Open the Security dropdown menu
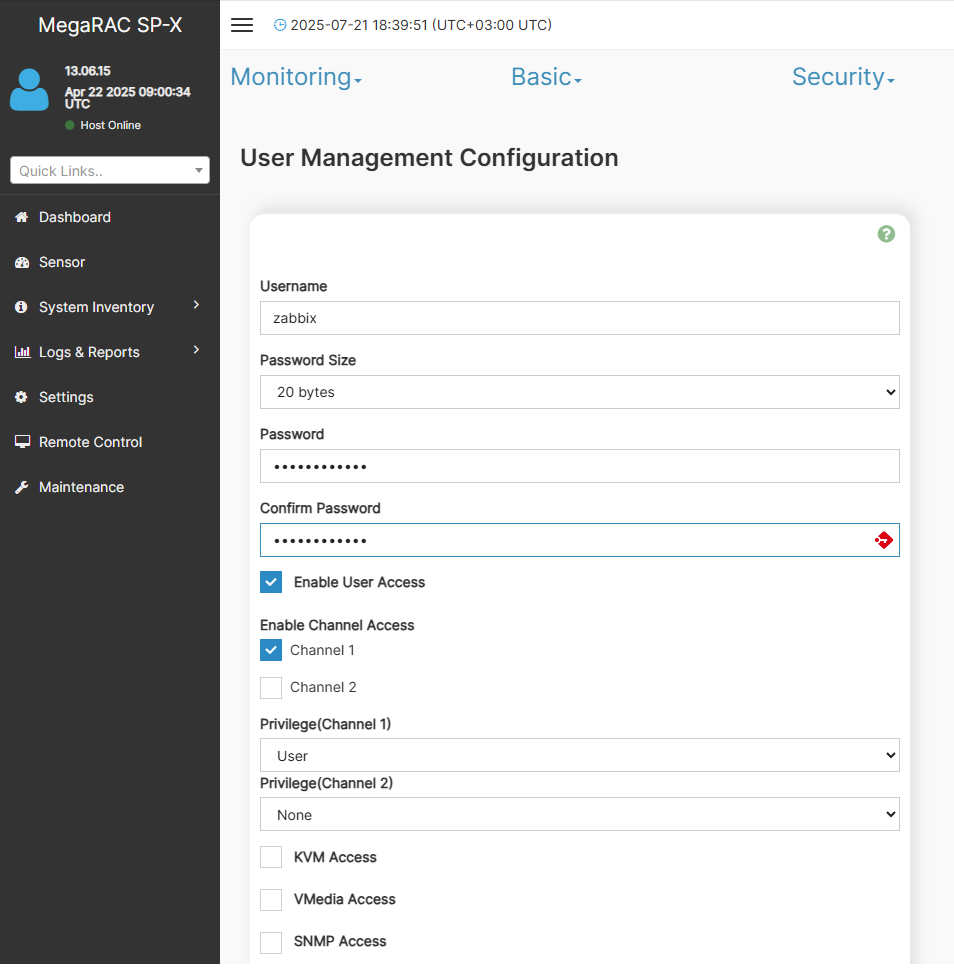This screenshot has width=954, height=968. pyautogui.click(x=843, y=77)
